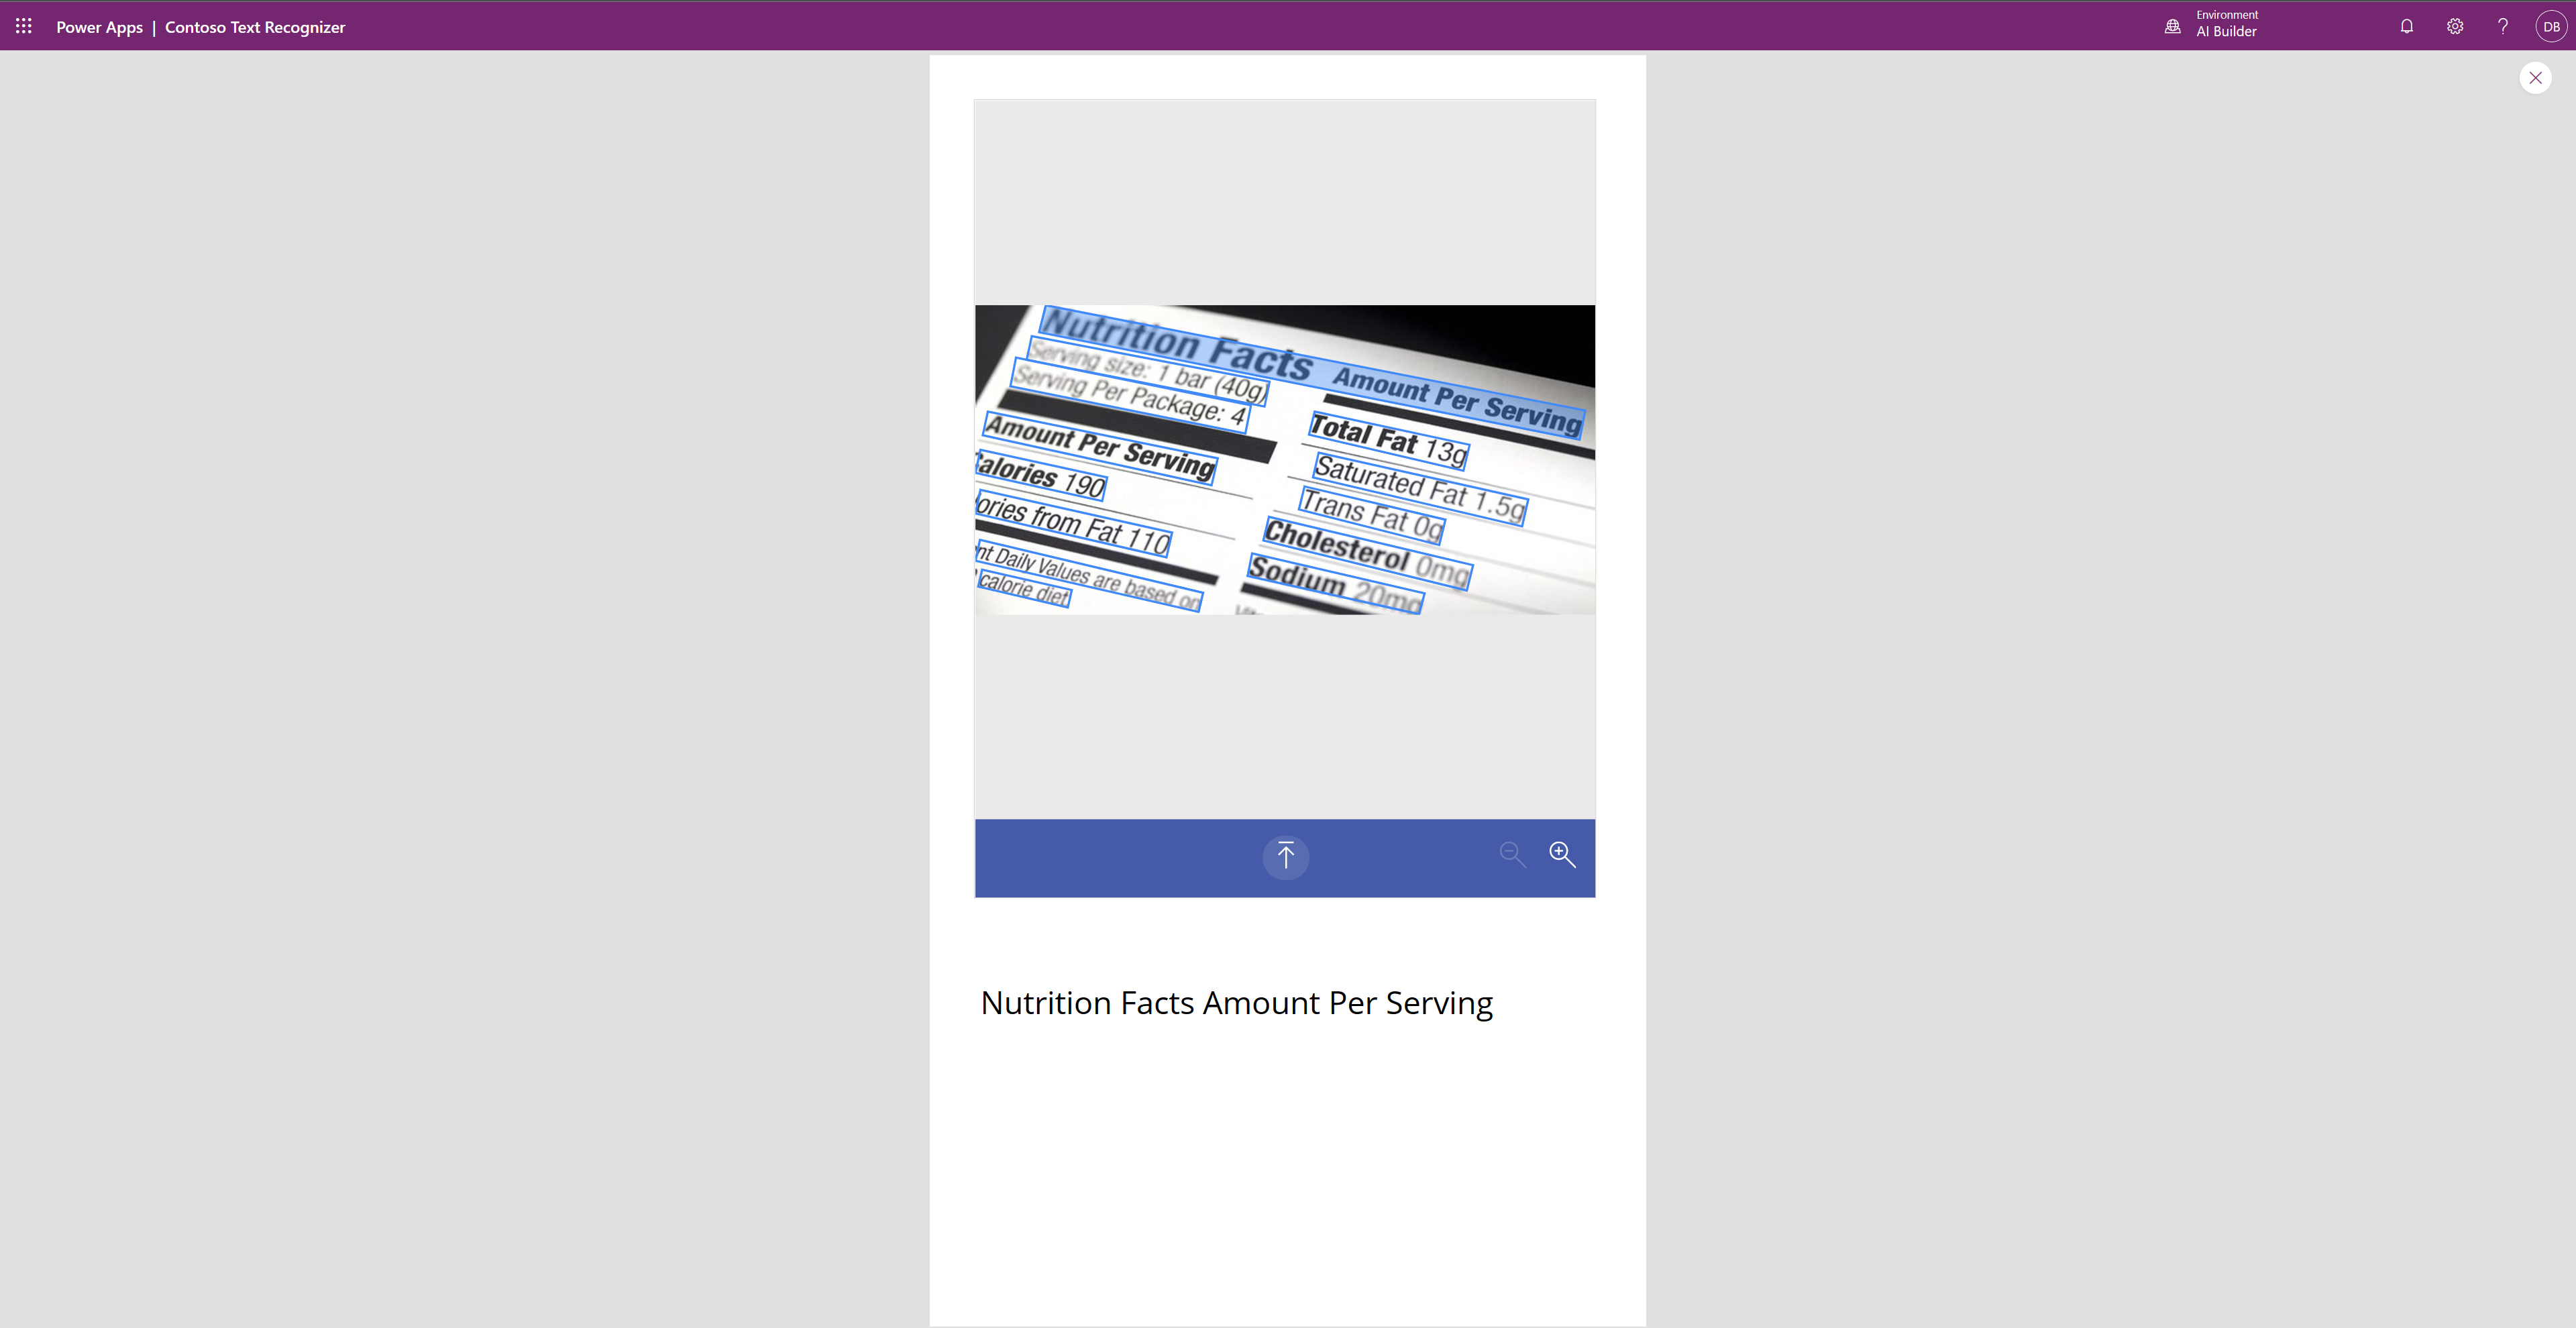Click the help question mark icon
This screenshot has width=2576, height=1328.
click(x=2503, y=25)
